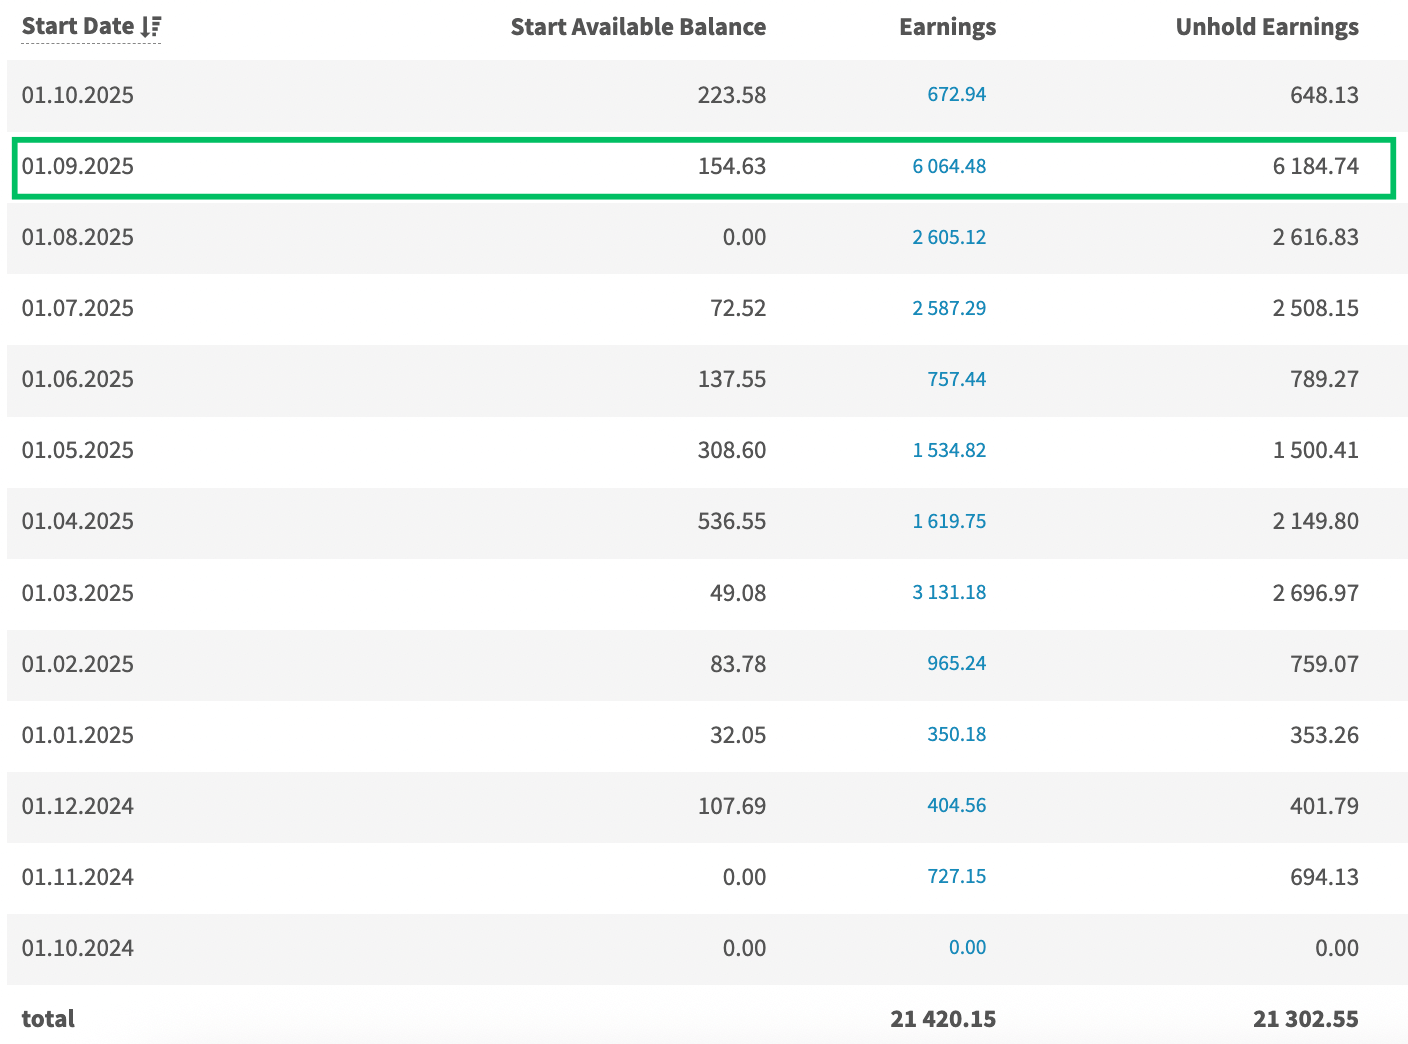The width and height of the screenshot is (1408, 1044).
Task: Select the 01.08.2025 date cell
Action: tap(78, 237)
